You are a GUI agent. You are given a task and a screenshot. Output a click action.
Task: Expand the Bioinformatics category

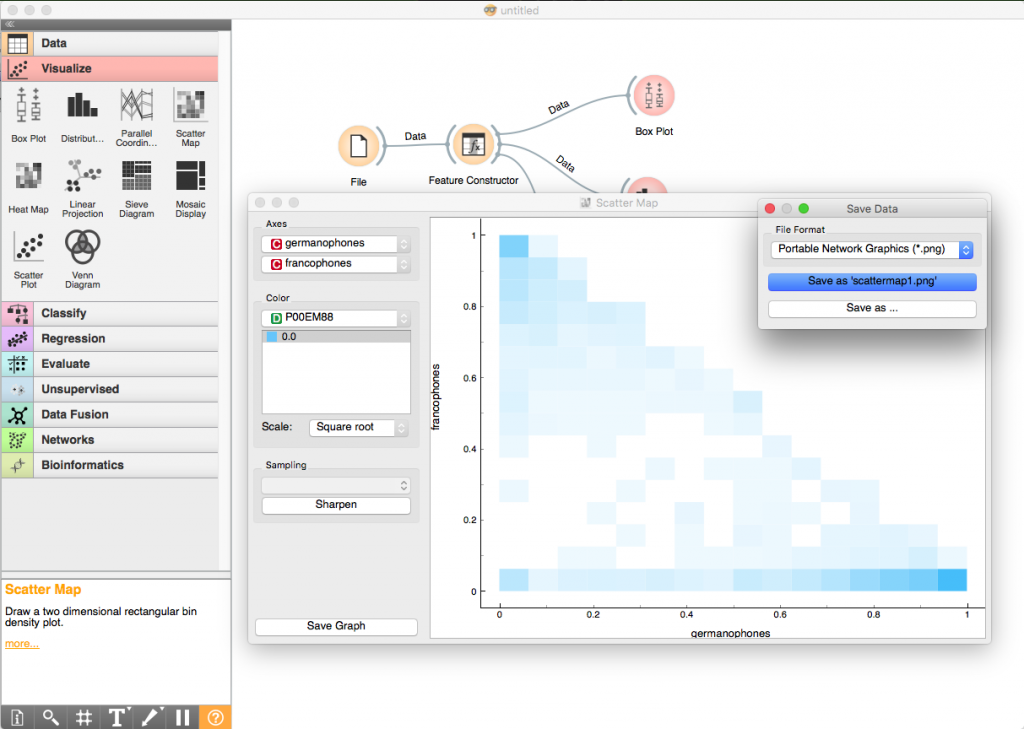point(110,465)
